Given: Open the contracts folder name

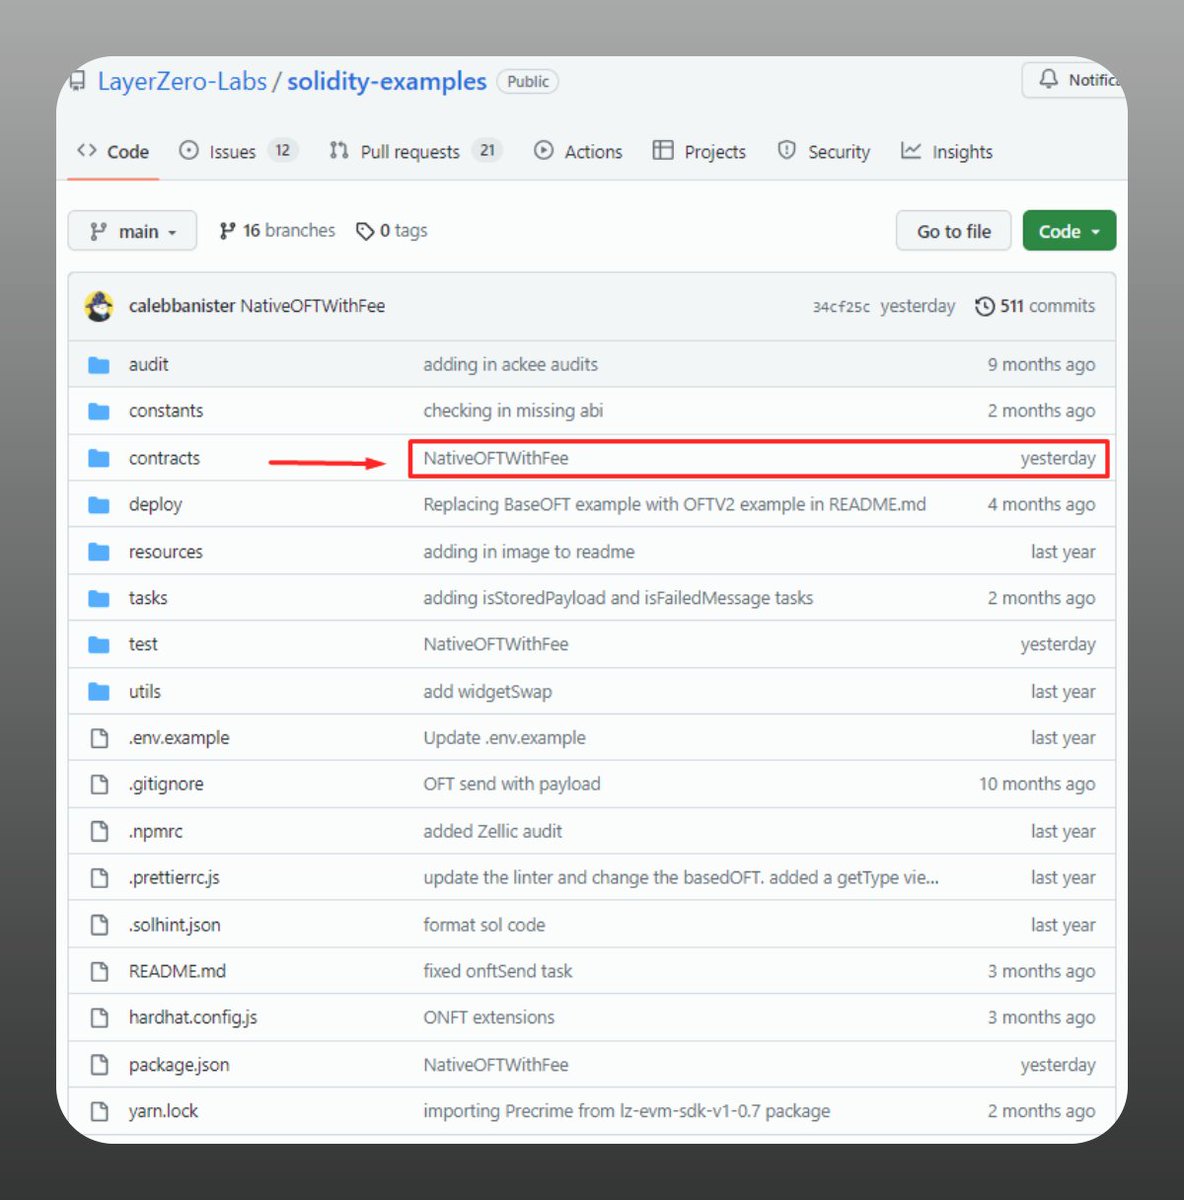Looking at the screenshot, I should point(164,458).
